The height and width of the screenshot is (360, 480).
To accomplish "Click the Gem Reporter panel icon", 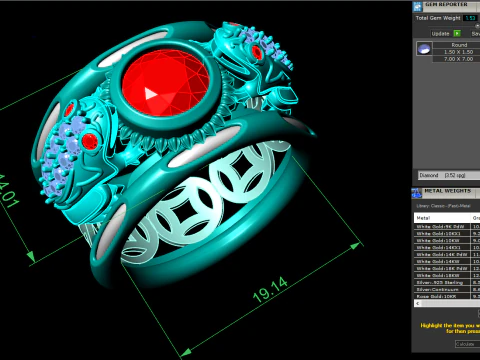I will 417,6.
